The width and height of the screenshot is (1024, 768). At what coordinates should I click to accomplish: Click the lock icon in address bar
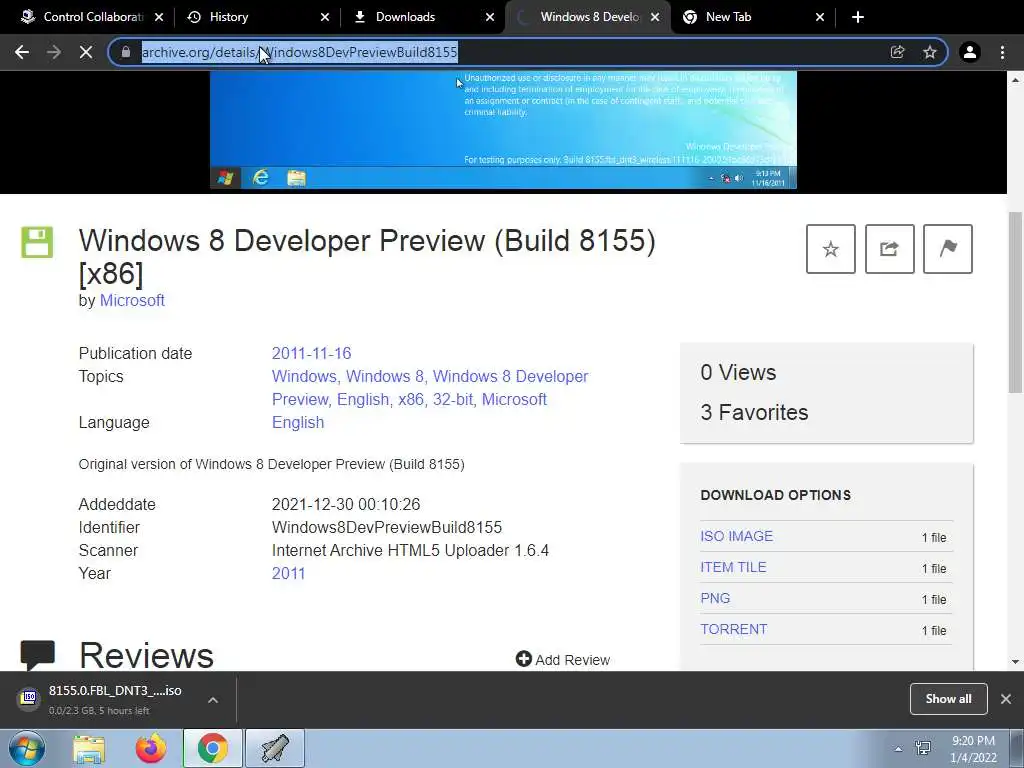click(x=126, y=52)
